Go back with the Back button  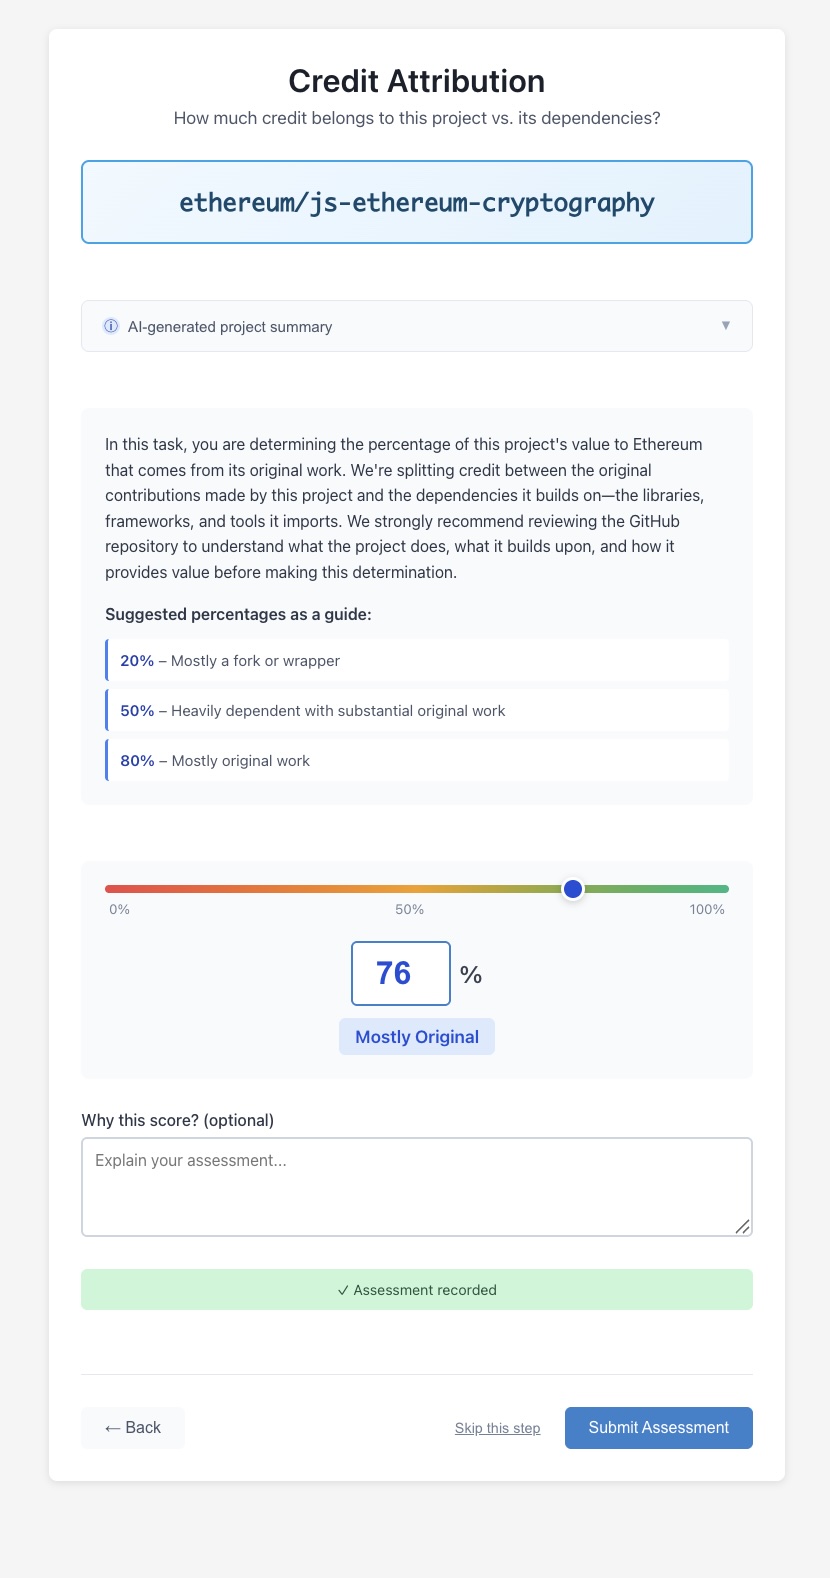(133, 1428)
